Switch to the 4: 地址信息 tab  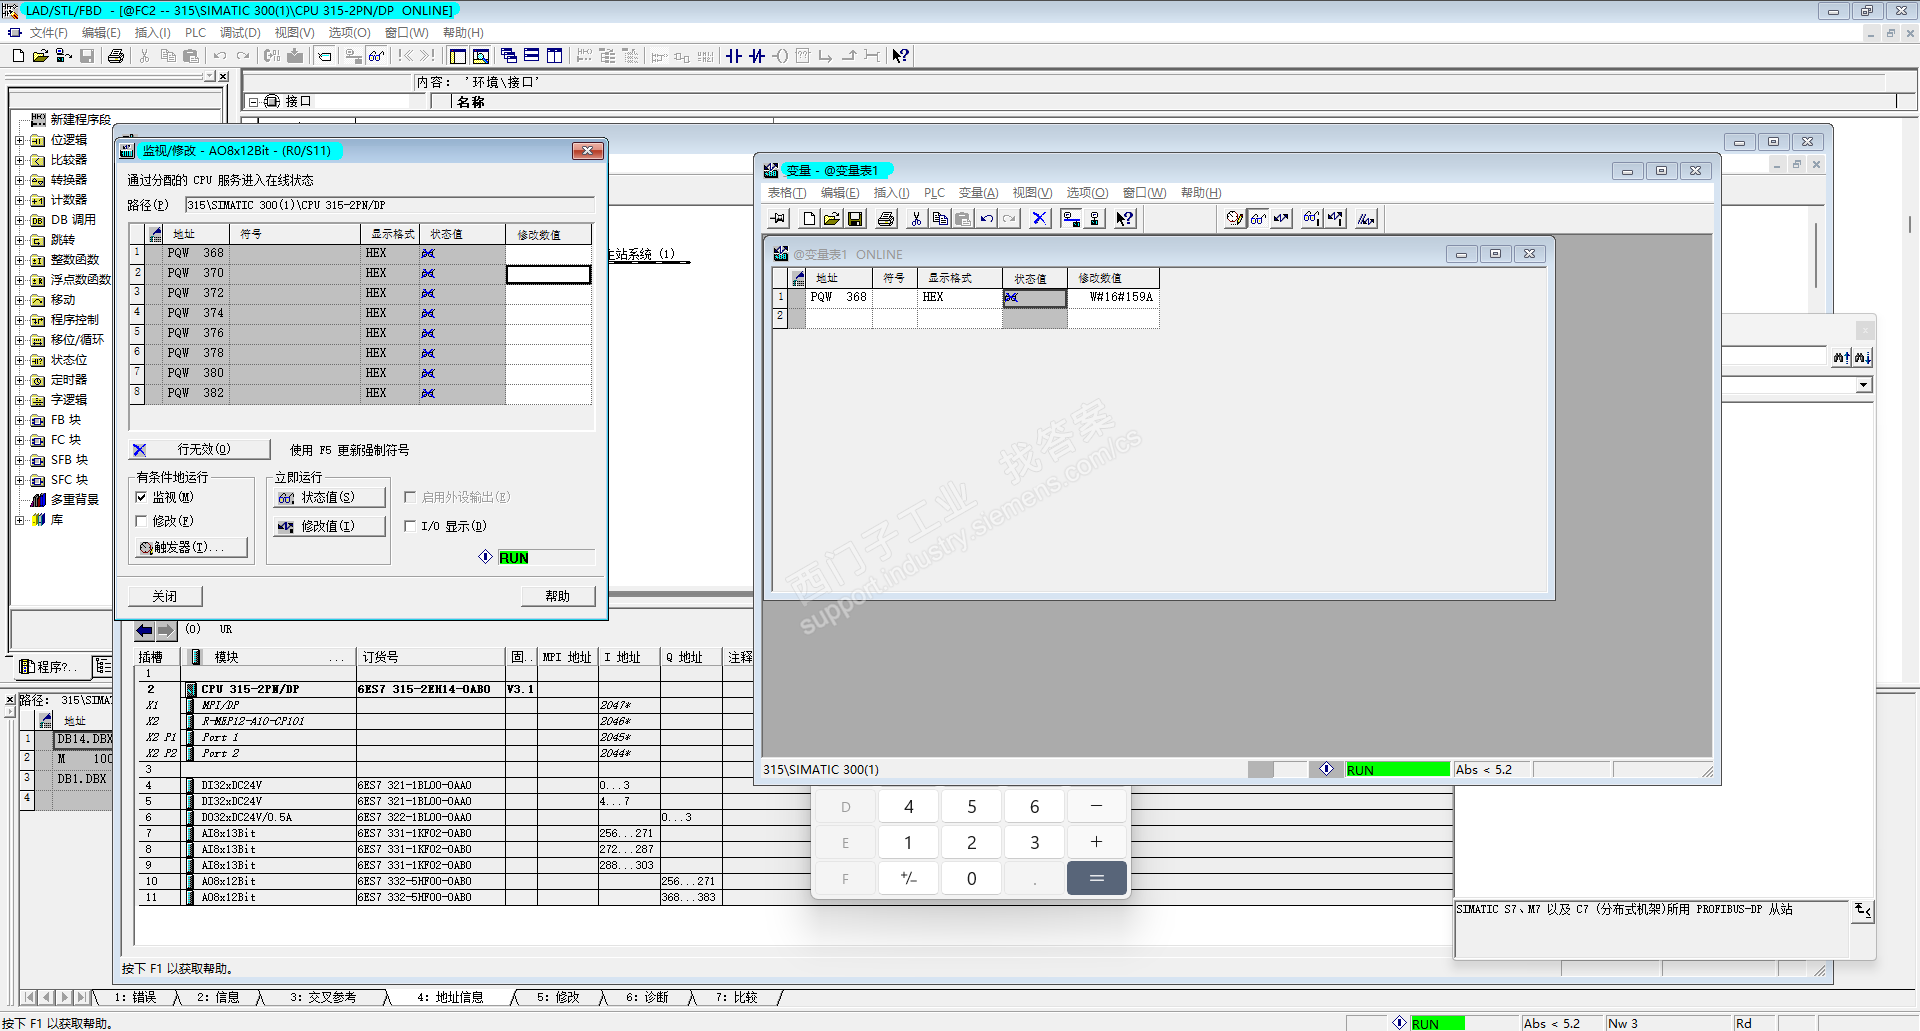pyautogui.click(x=450, y=997)
